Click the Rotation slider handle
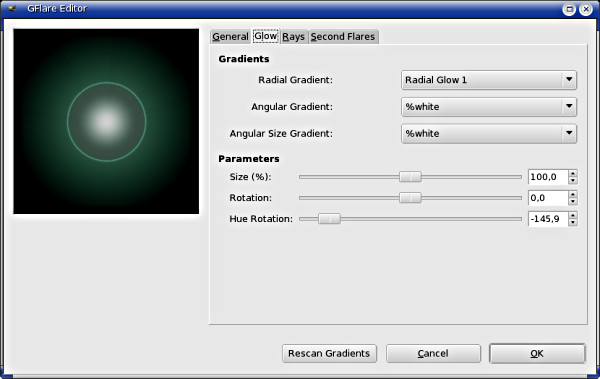The image size is (600, 379). tap(410, 198)
